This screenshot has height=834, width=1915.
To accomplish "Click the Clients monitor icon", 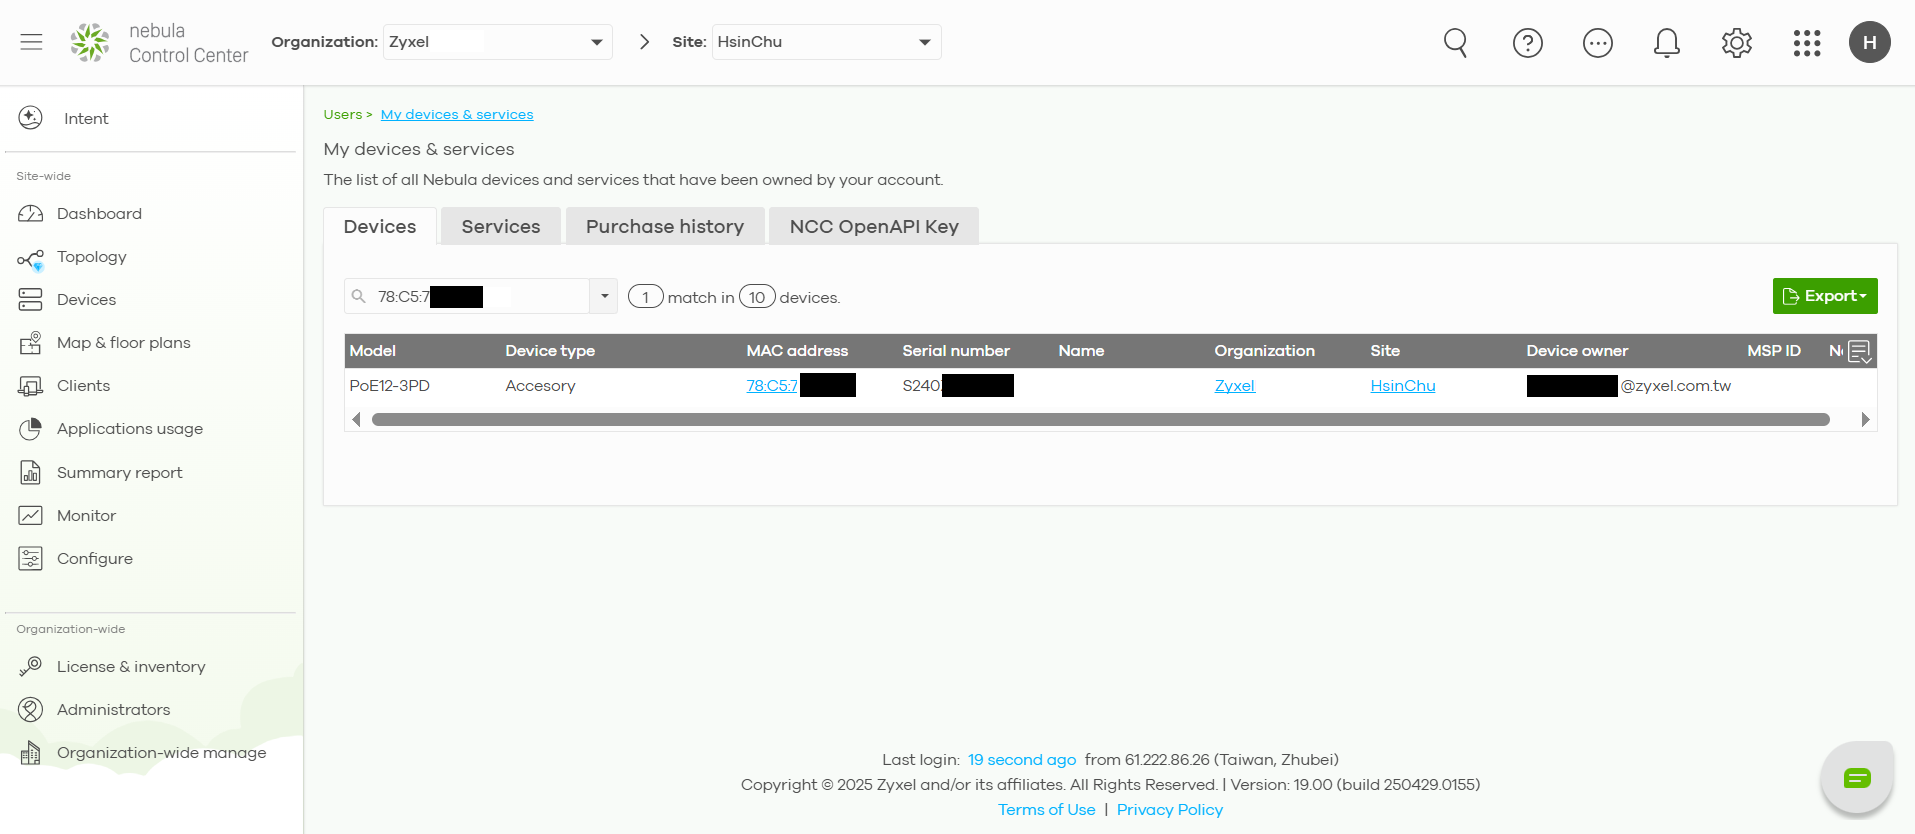I will [x=31, y=386].
